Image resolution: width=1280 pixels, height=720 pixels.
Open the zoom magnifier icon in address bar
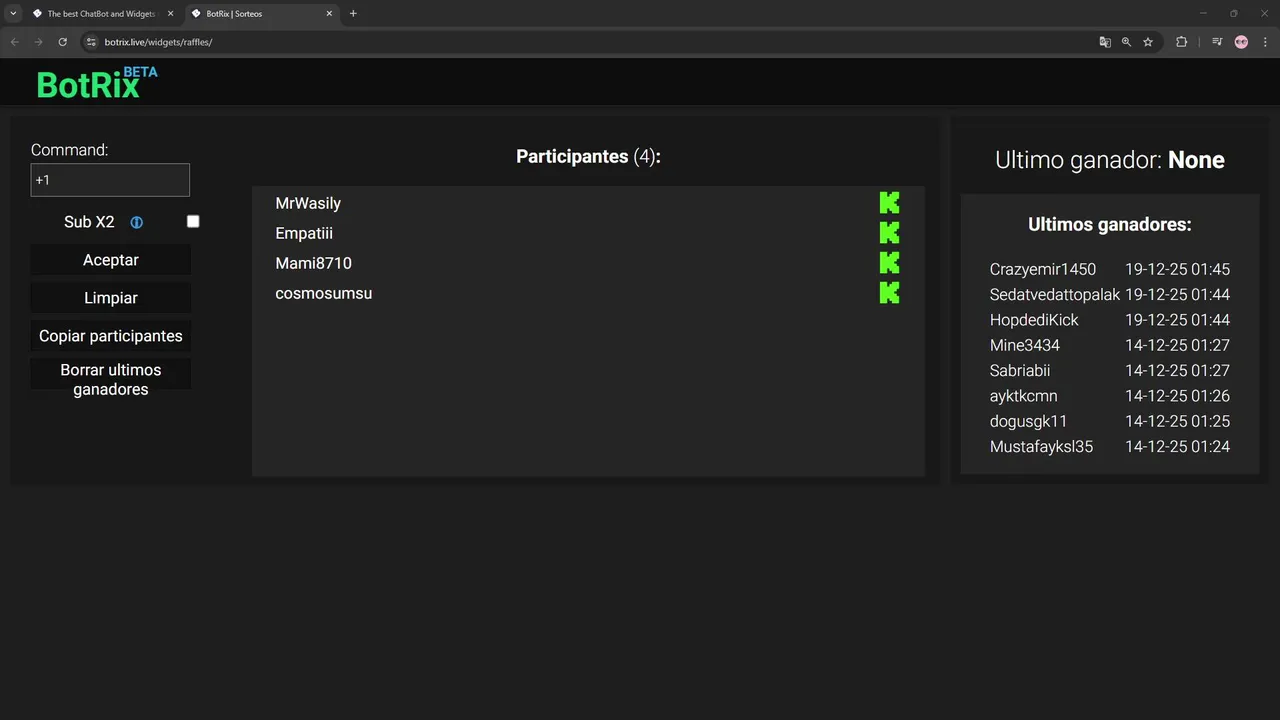1127,42
